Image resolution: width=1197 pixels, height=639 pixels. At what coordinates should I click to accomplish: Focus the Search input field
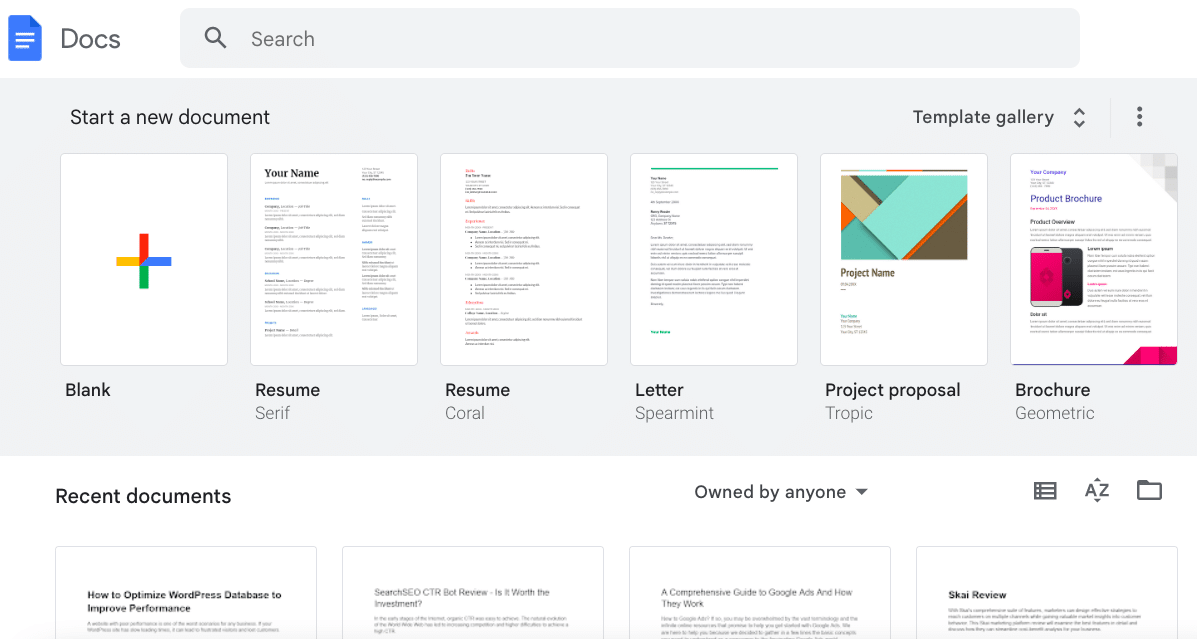pos(630,38)
